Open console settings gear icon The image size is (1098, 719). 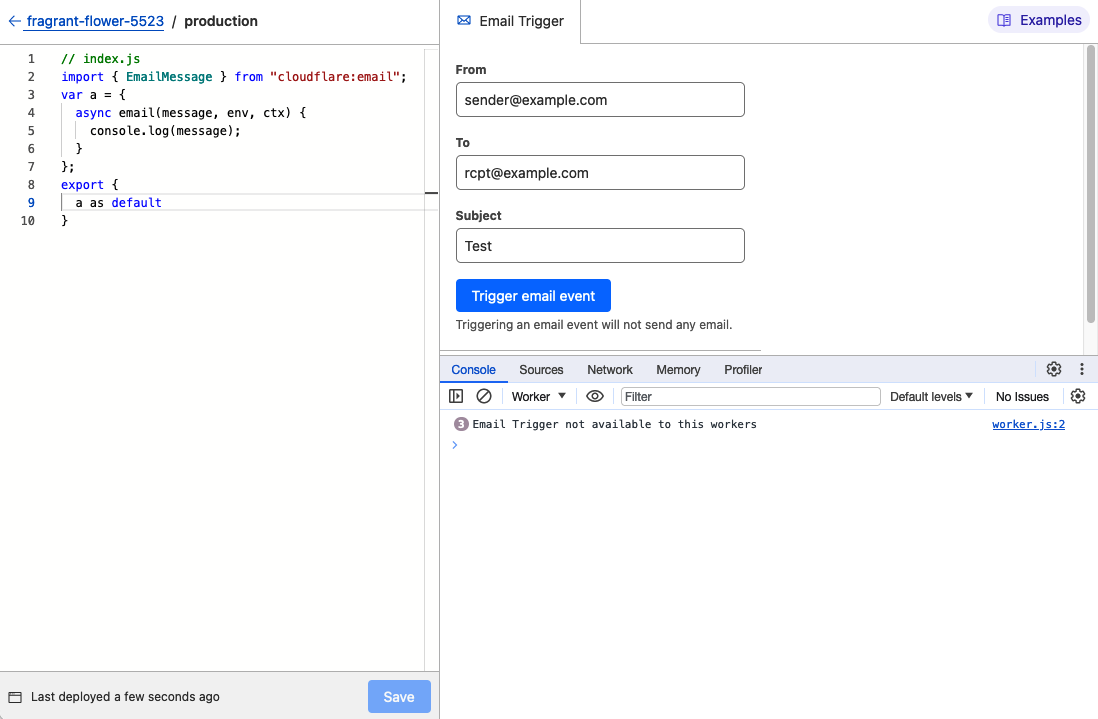coord(1078,396)
